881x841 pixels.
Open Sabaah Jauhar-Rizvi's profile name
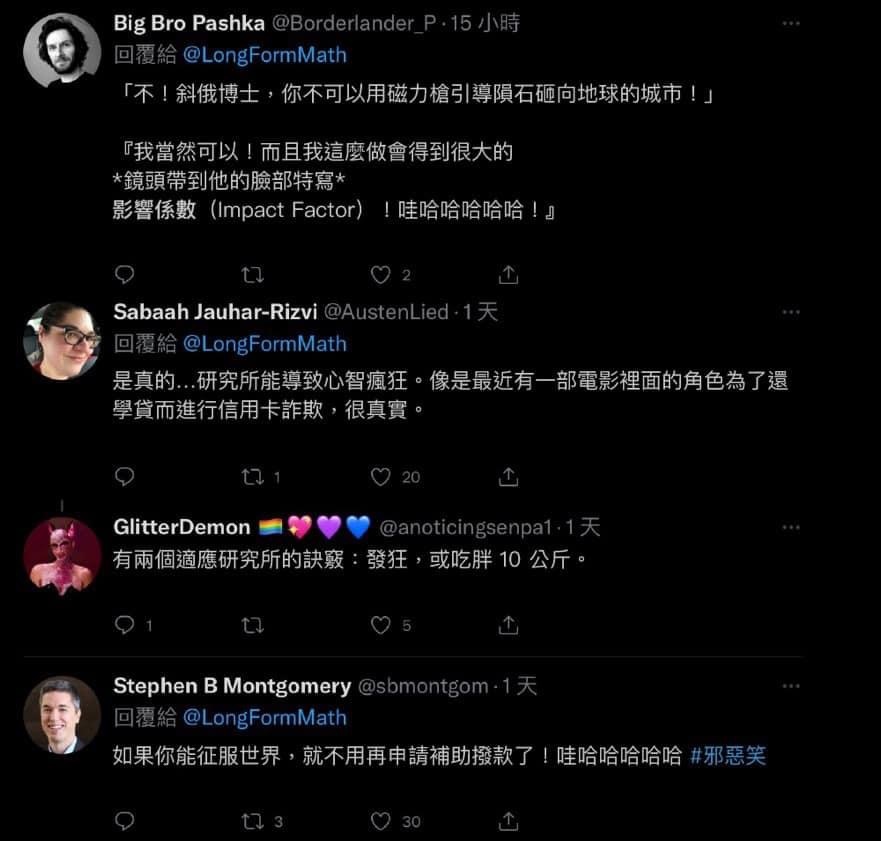pyautogui.click(x=215, y=312)
